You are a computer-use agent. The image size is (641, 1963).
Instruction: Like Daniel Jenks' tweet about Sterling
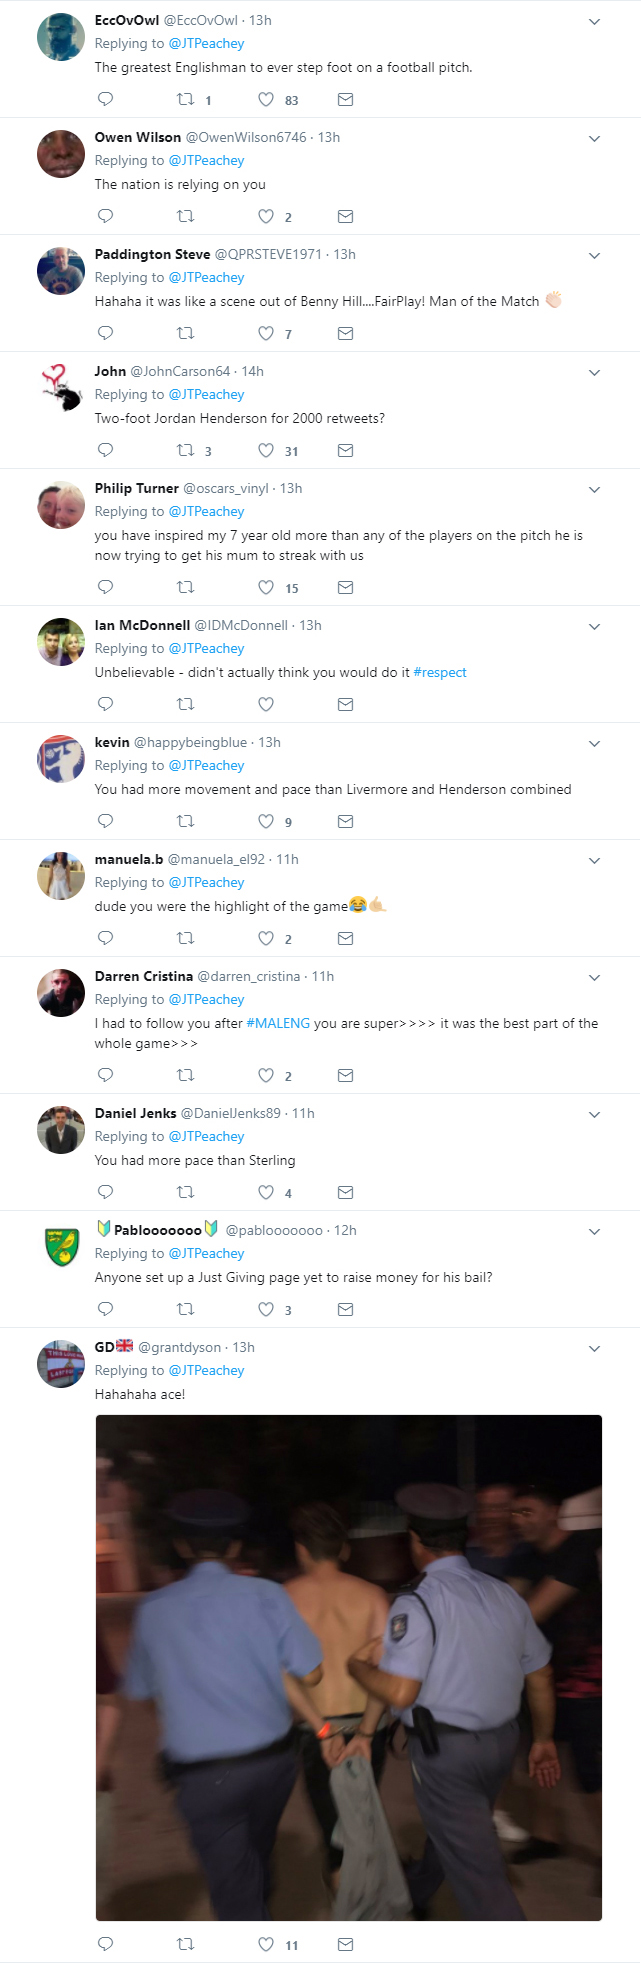click(x=265, y=1192)
